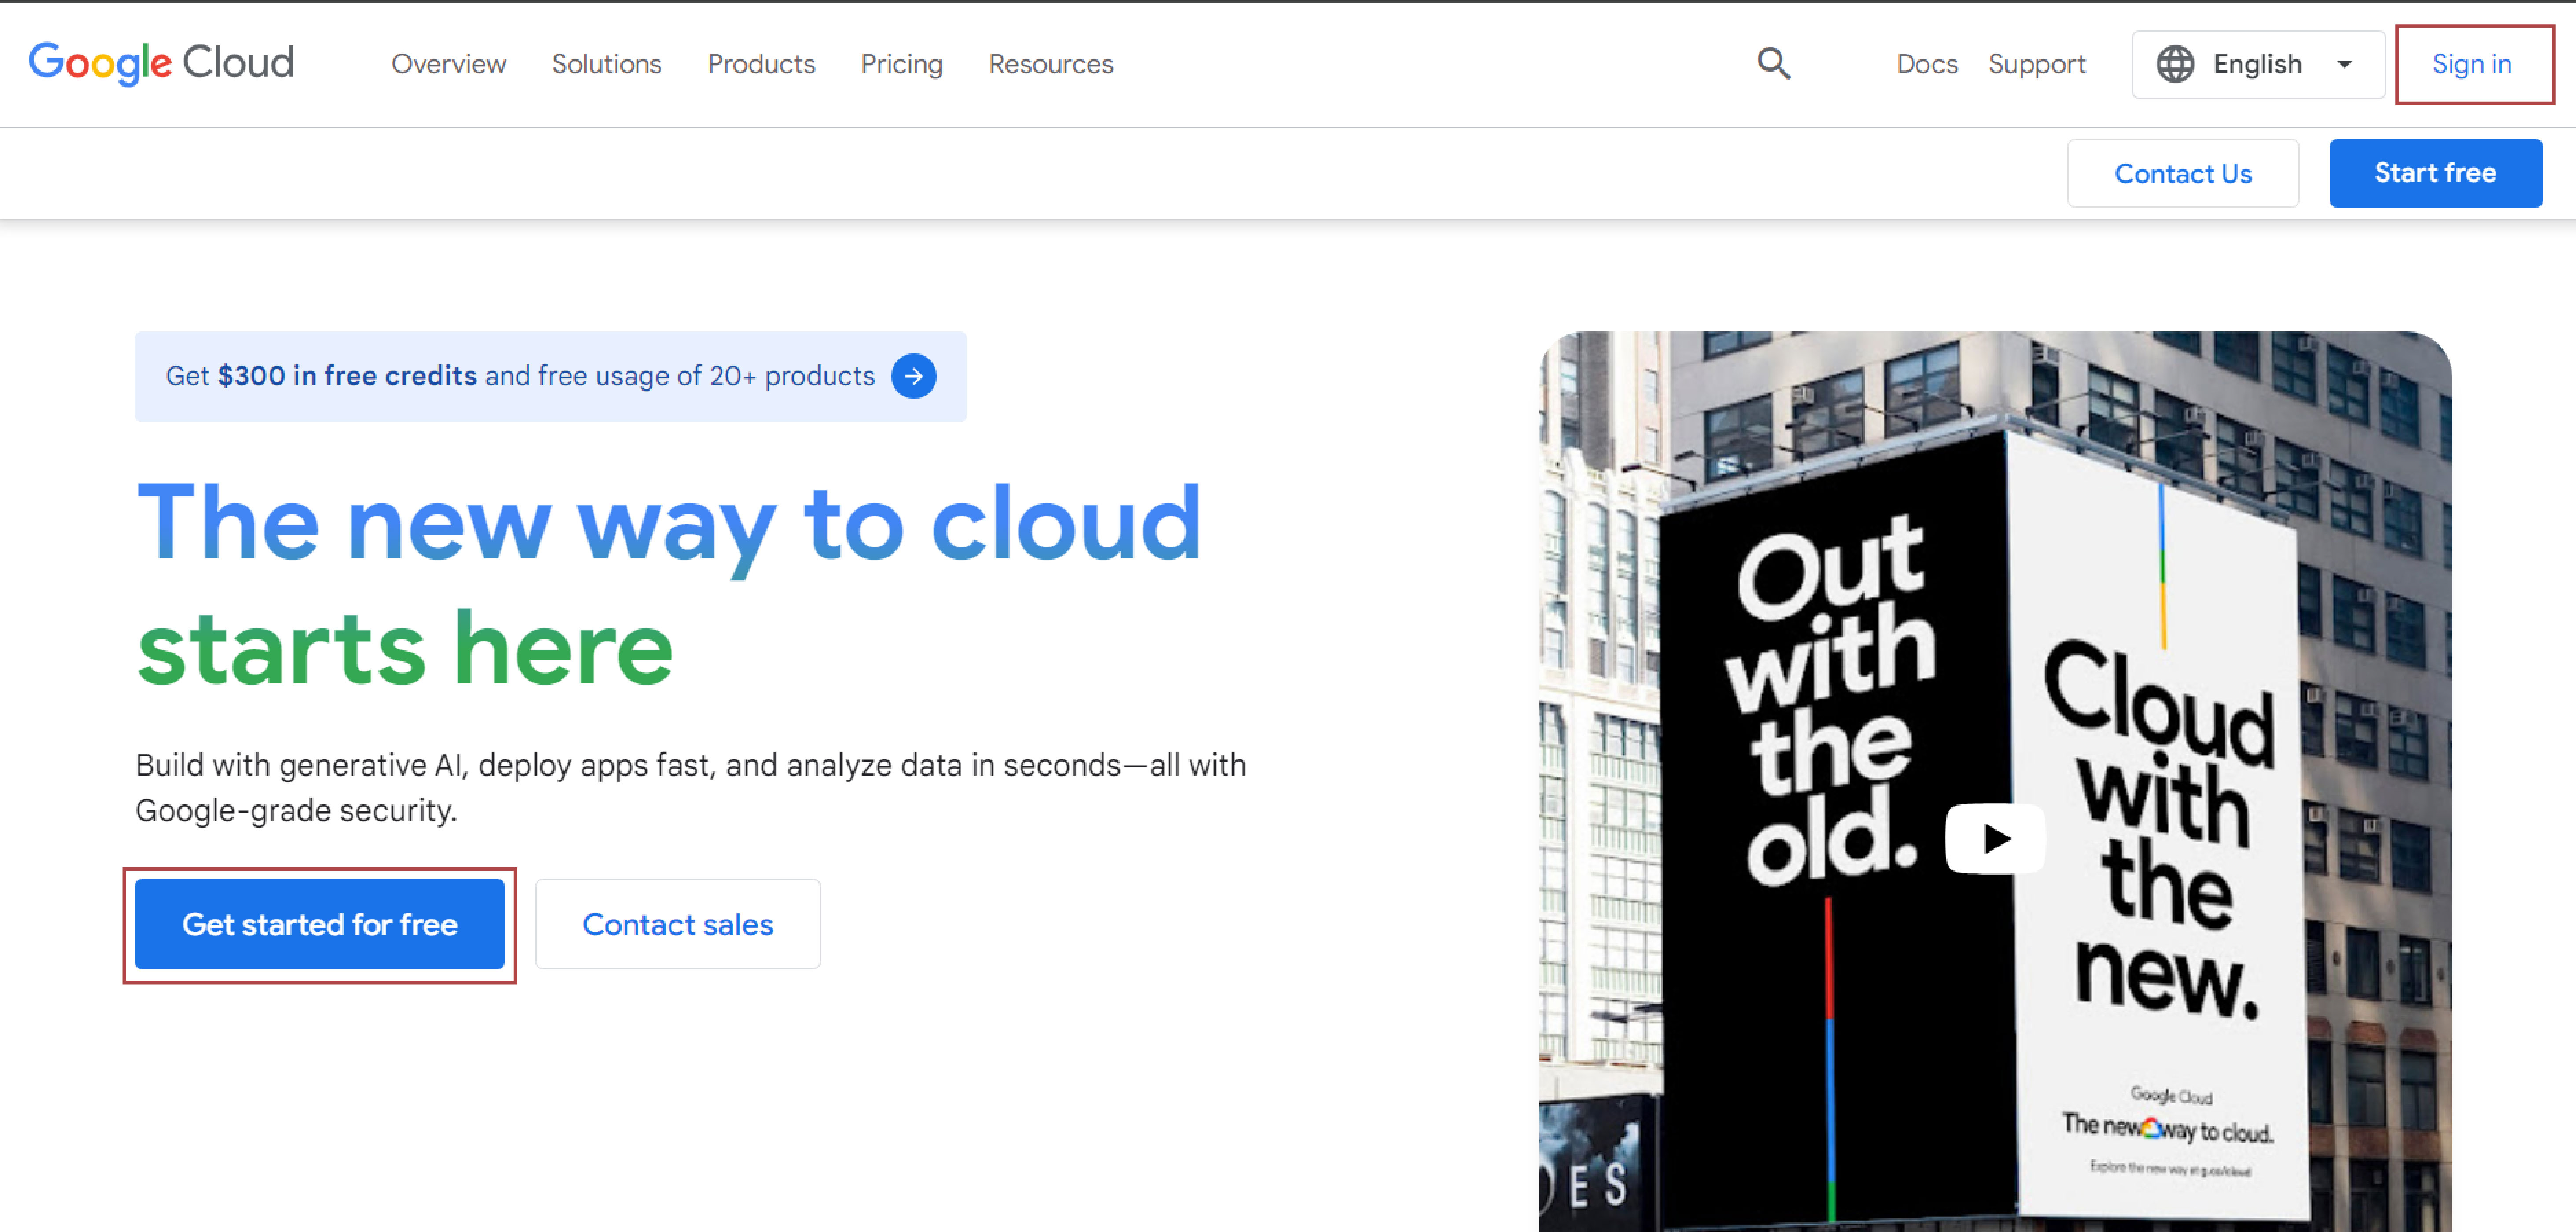Screen dimensions: 2576x1232
Task: Click the Contact Us button
Action: click(2182, 174)
